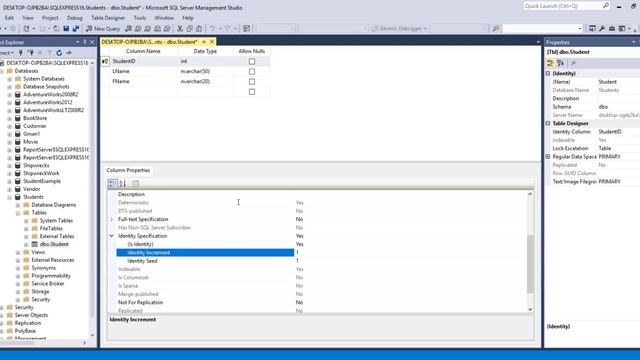Toggle Allow Nulls for LName
The image size is (640, 360).
pyautogui.click(x=252, y=71)
